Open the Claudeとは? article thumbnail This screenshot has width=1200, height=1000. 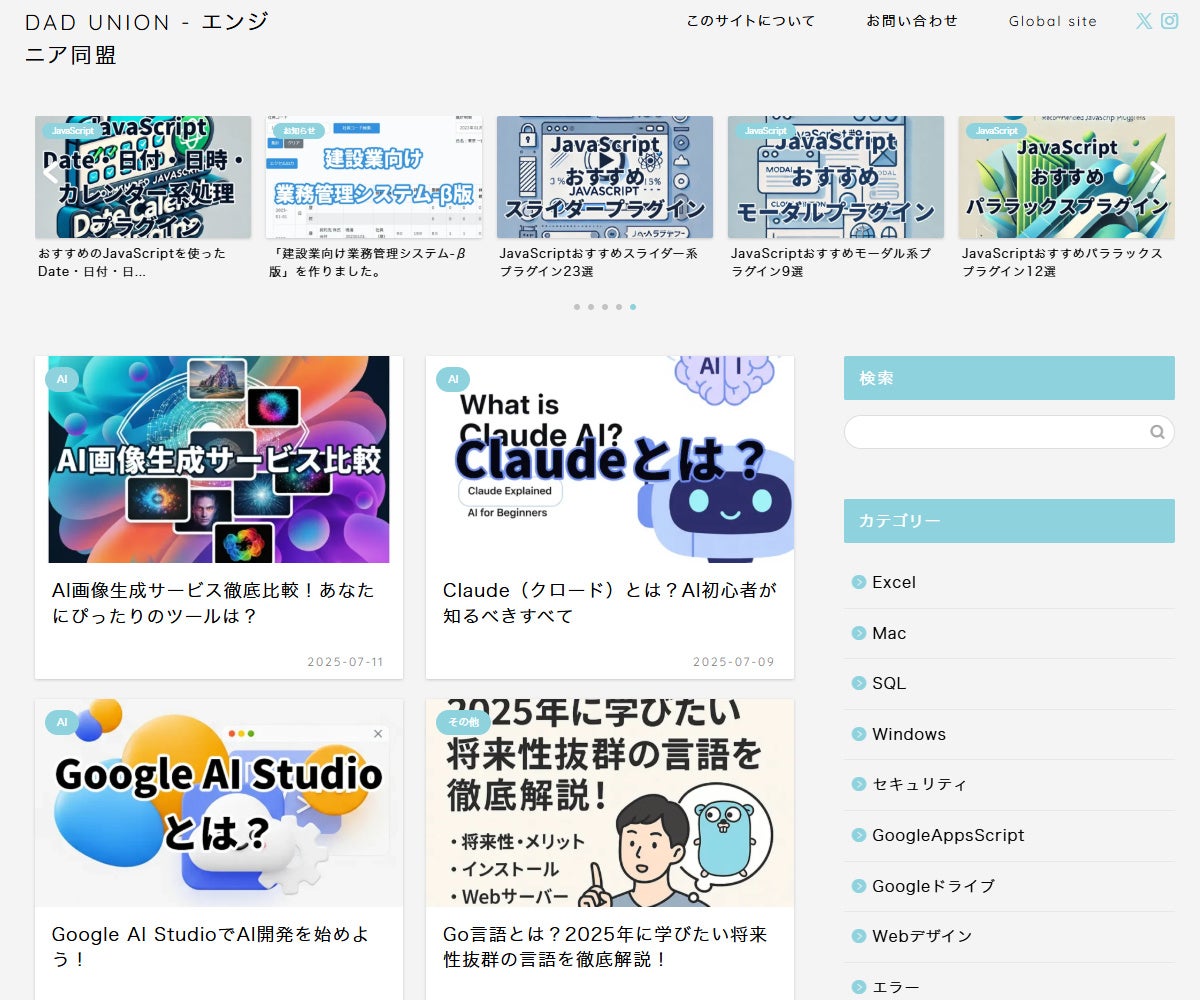point(610,459)
